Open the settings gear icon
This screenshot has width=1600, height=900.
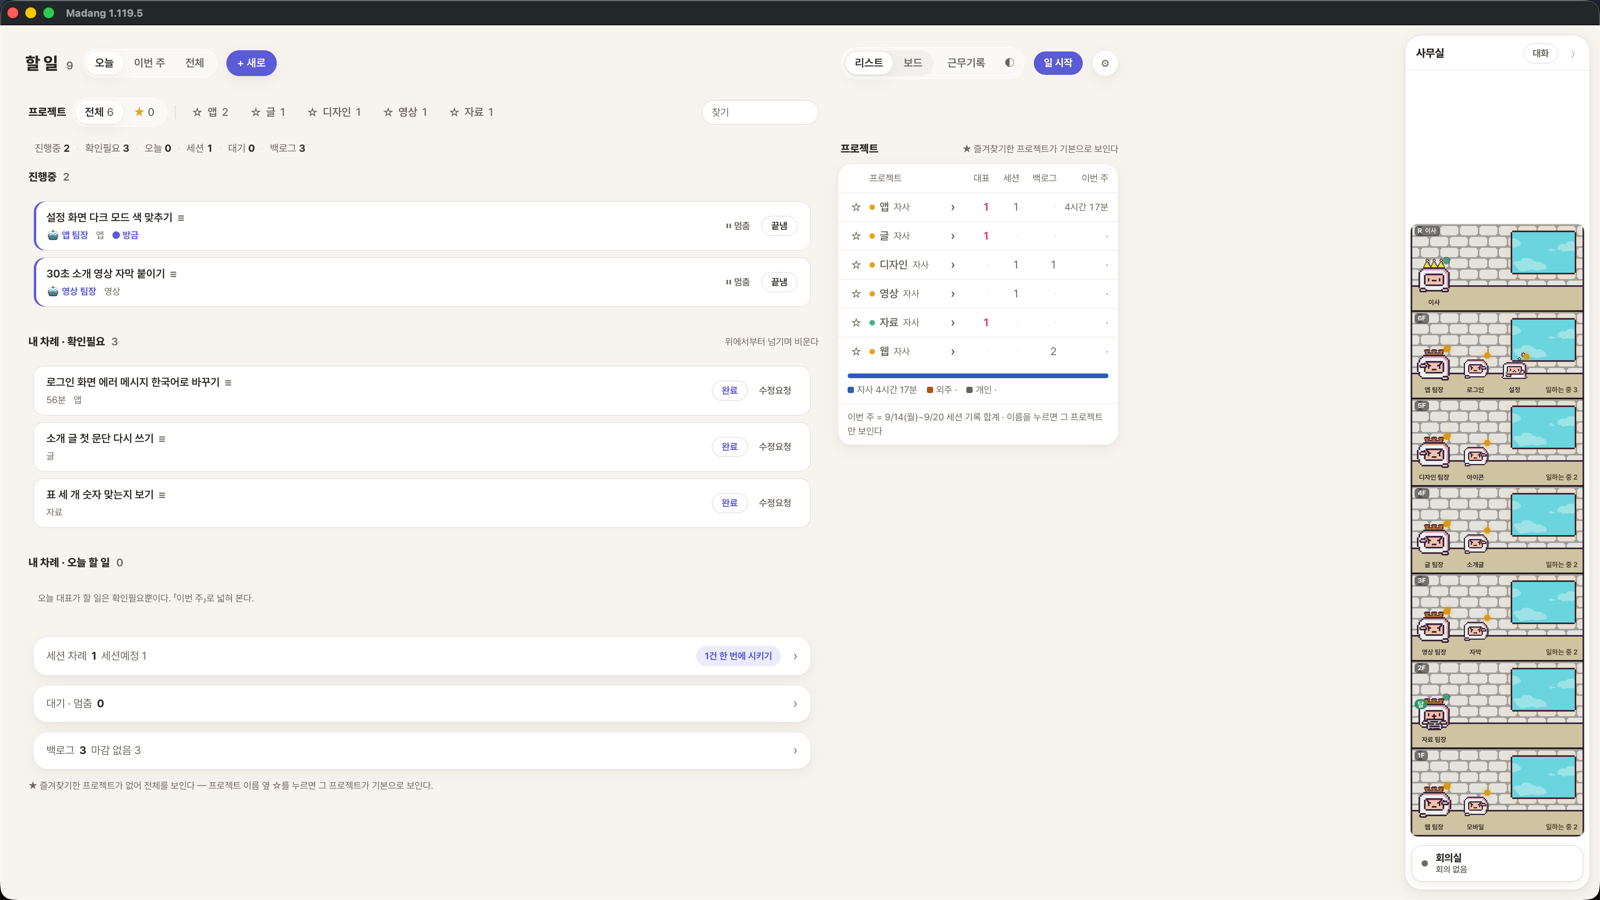[1105, 63]
